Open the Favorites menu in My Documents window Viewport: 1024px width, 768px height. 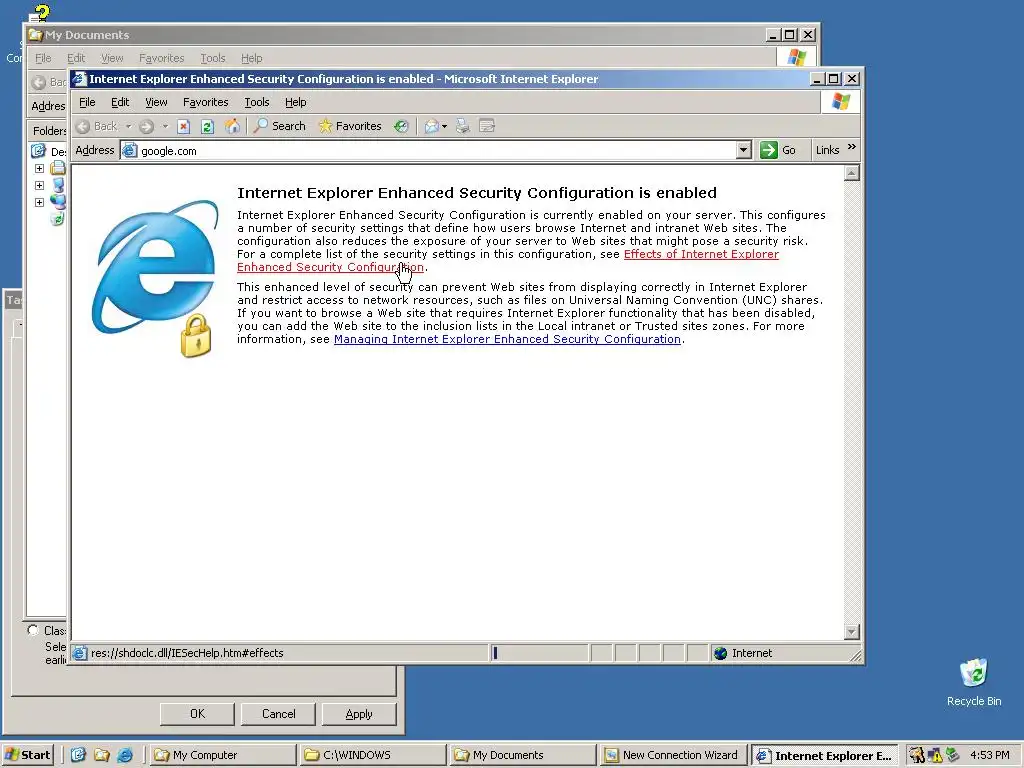(161, 58)
